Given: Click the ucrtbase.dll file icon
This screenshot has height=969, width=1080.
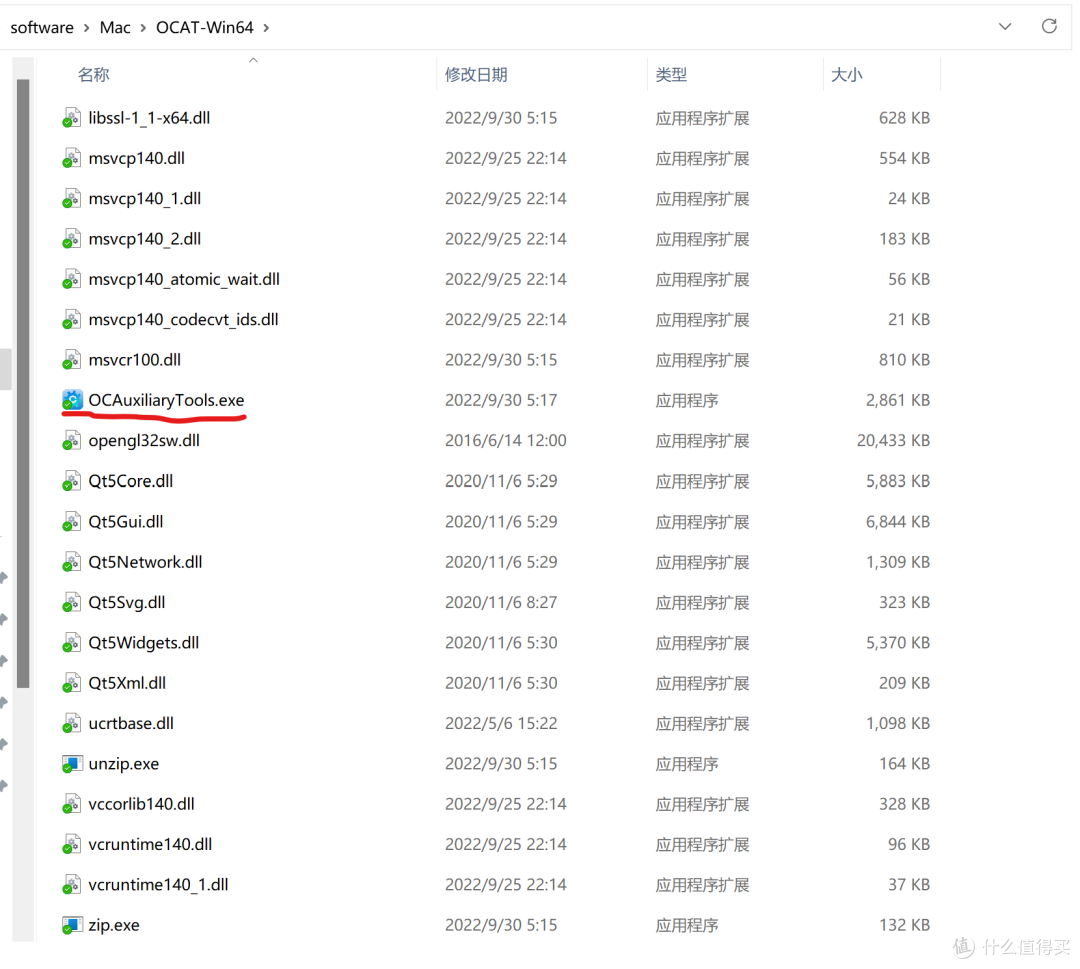Looking at the screenshot, I should (72, 723).
